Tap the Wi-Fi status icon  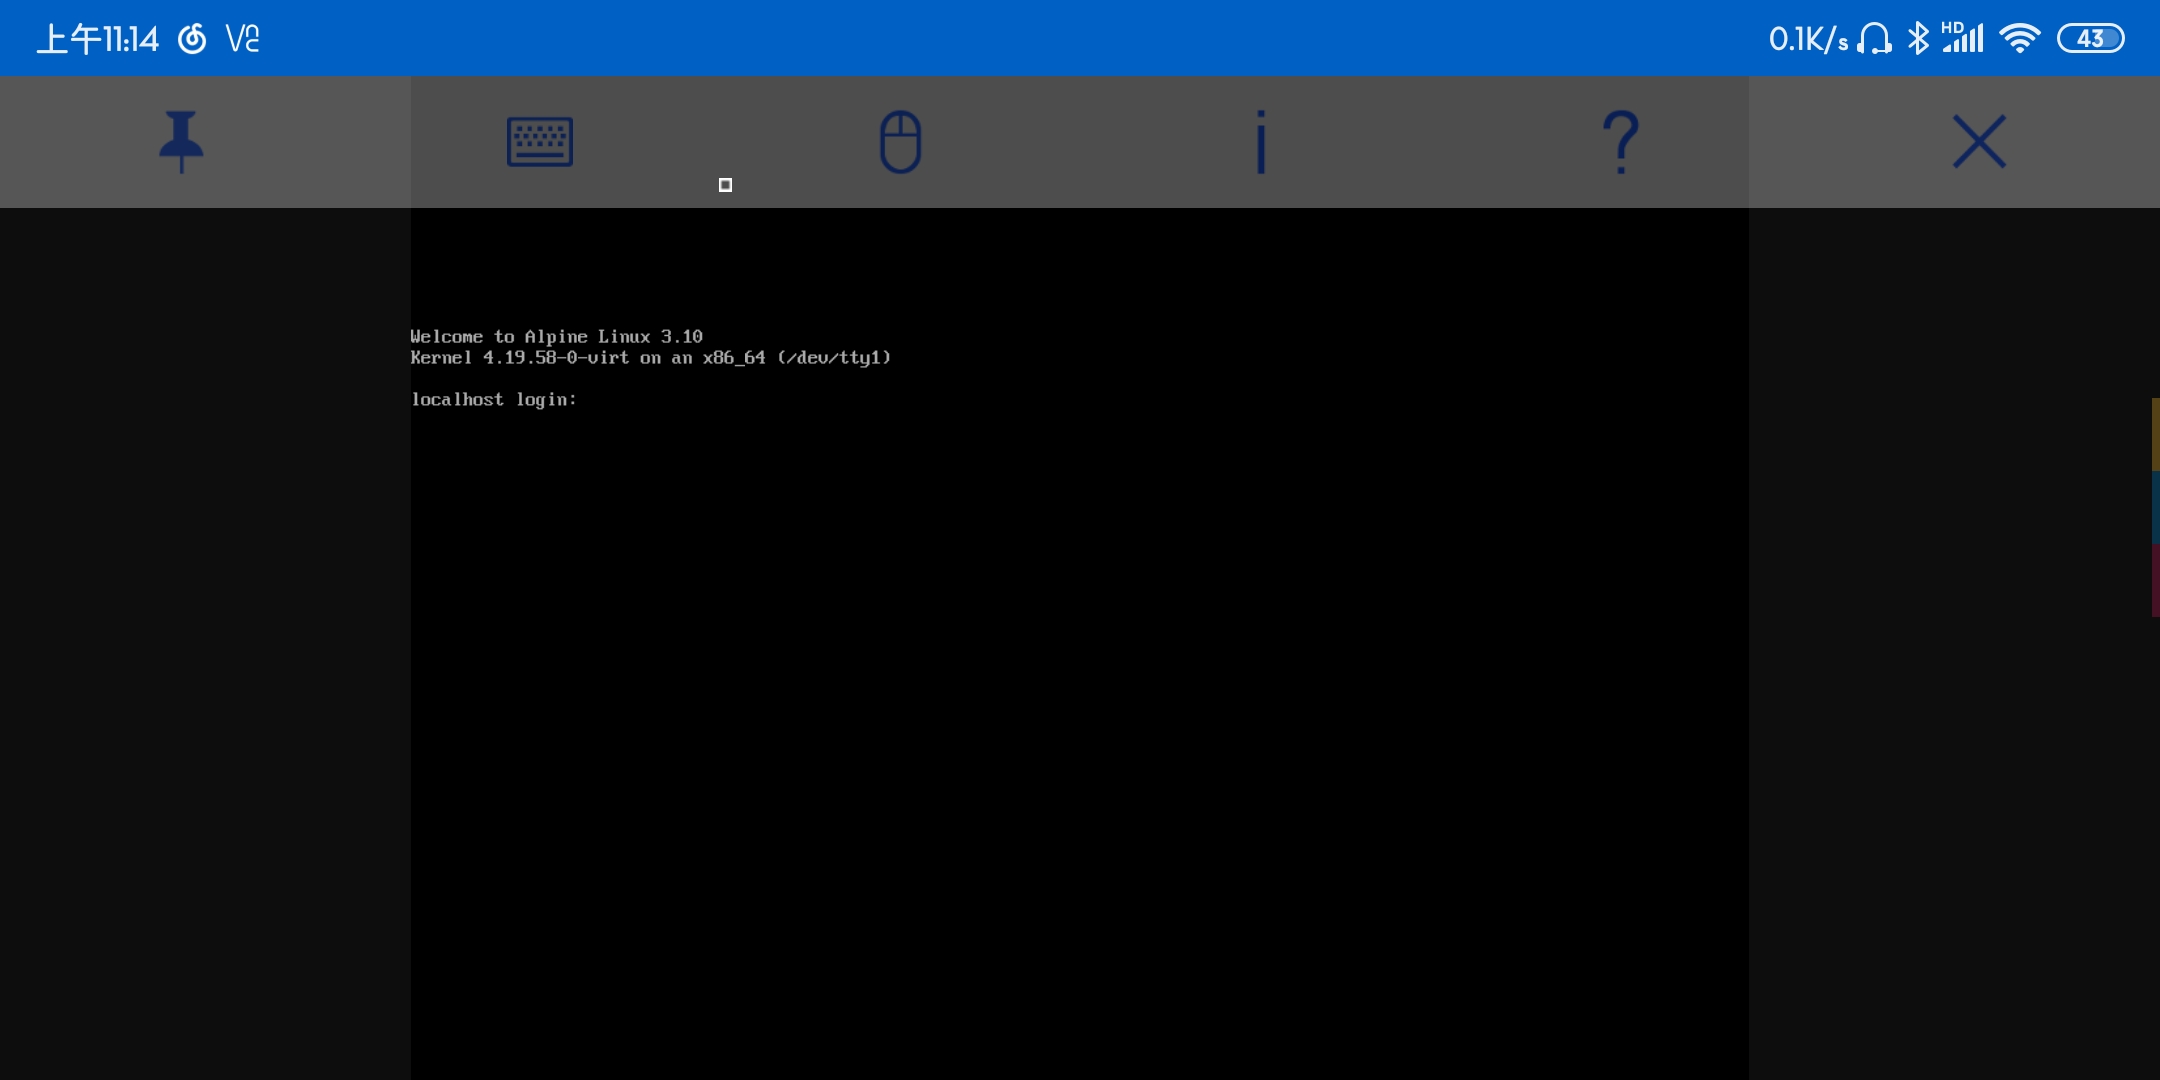tap(2019, 39)
